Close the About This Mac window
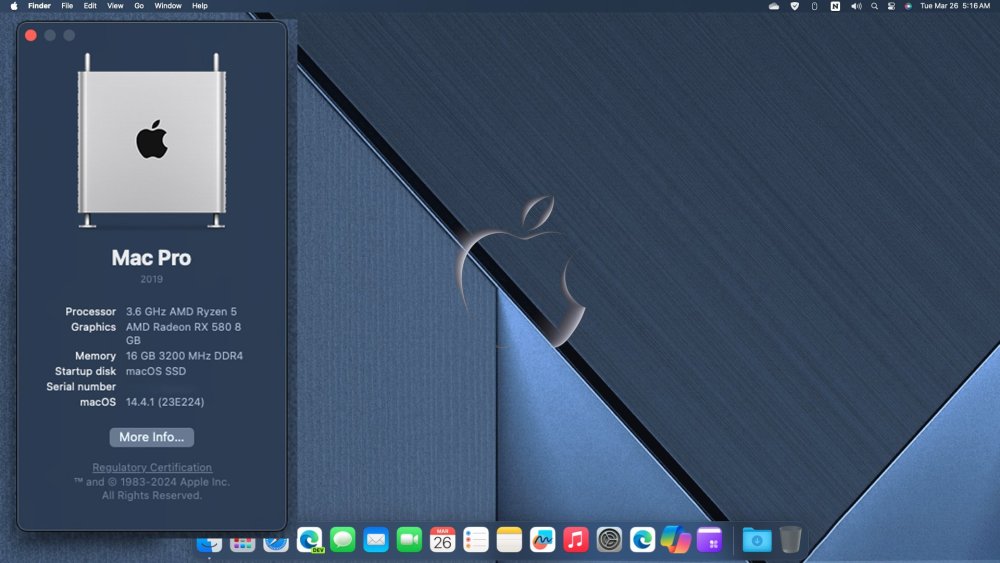This screenshot has width=1000, height=563. coord(31,35)
